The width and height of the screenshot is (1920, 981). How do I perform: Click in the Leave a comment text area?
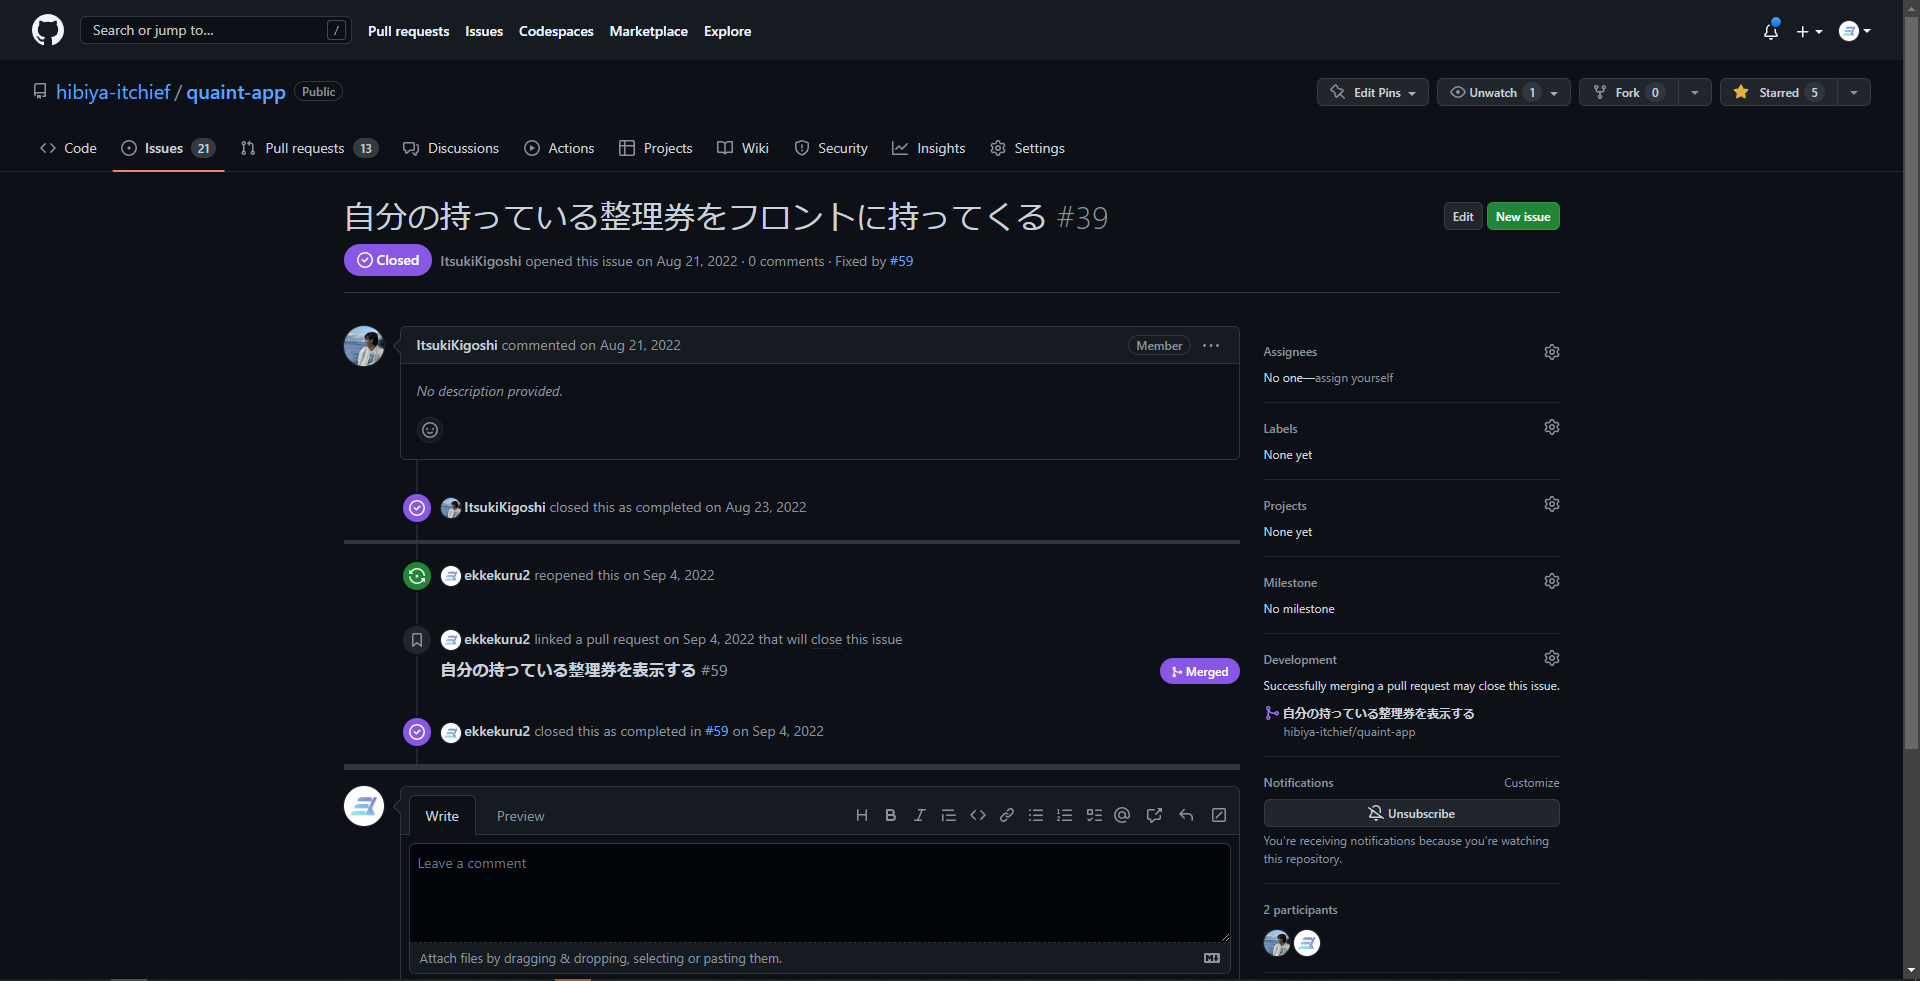click(819, 892)
